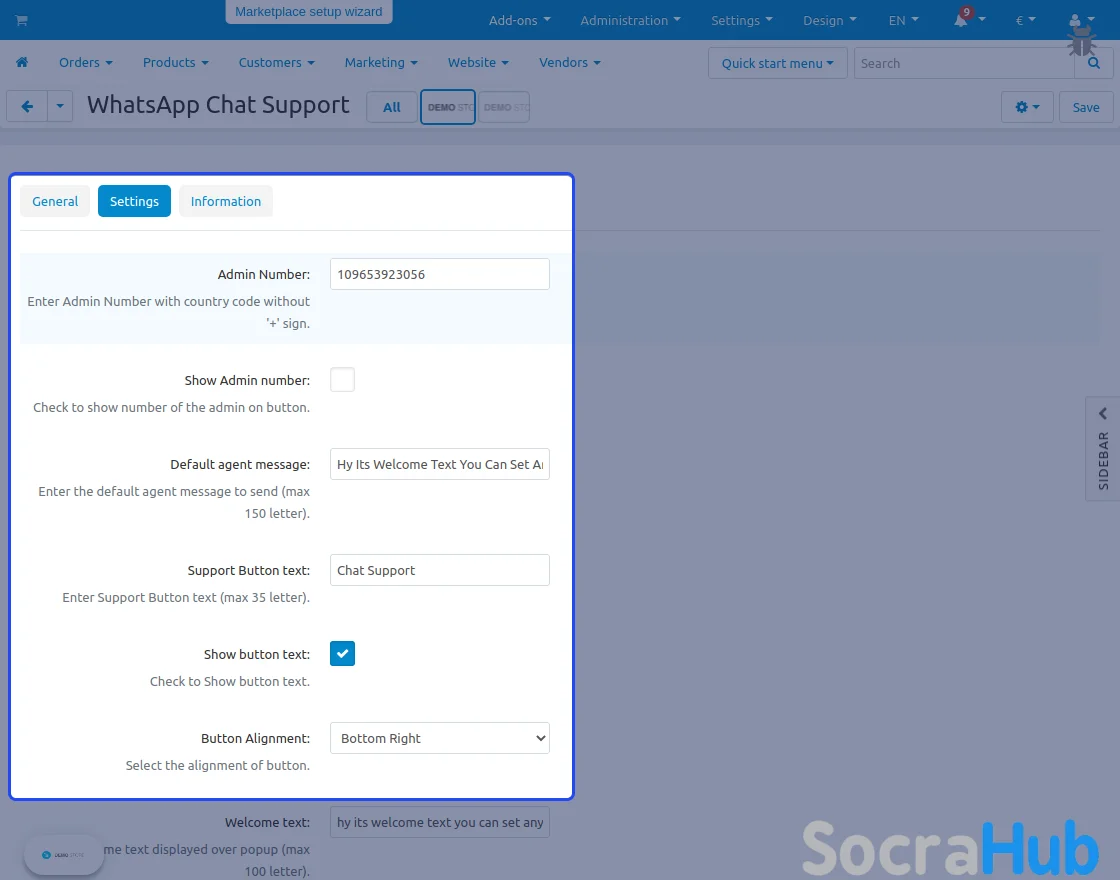Screen dimensions: 1120x880
Task: Change language EN dropdown
Action: click(904, 20)
